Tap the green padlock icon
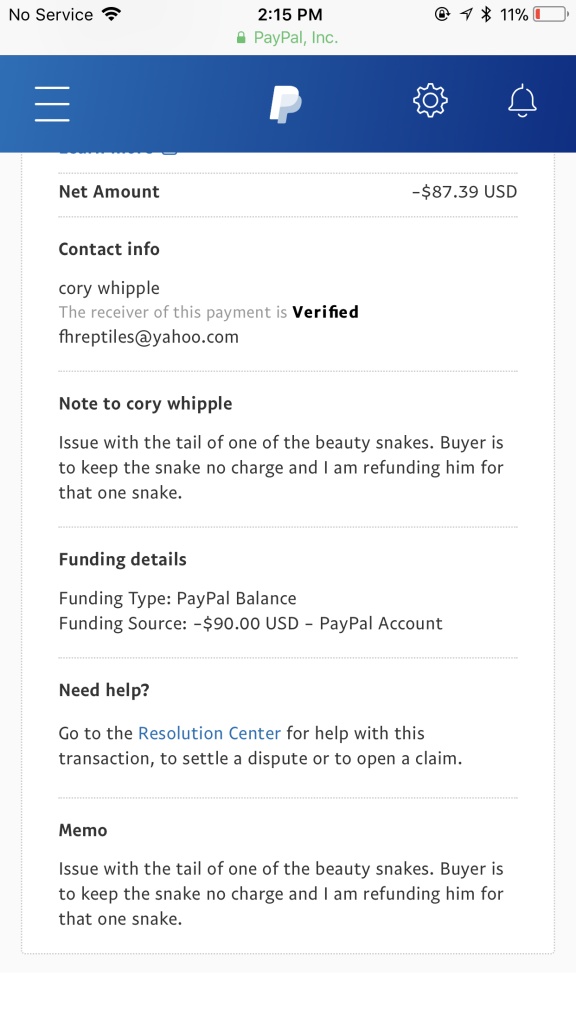Viewport: 576px width, 1024px height. click(x=241, y=37)
